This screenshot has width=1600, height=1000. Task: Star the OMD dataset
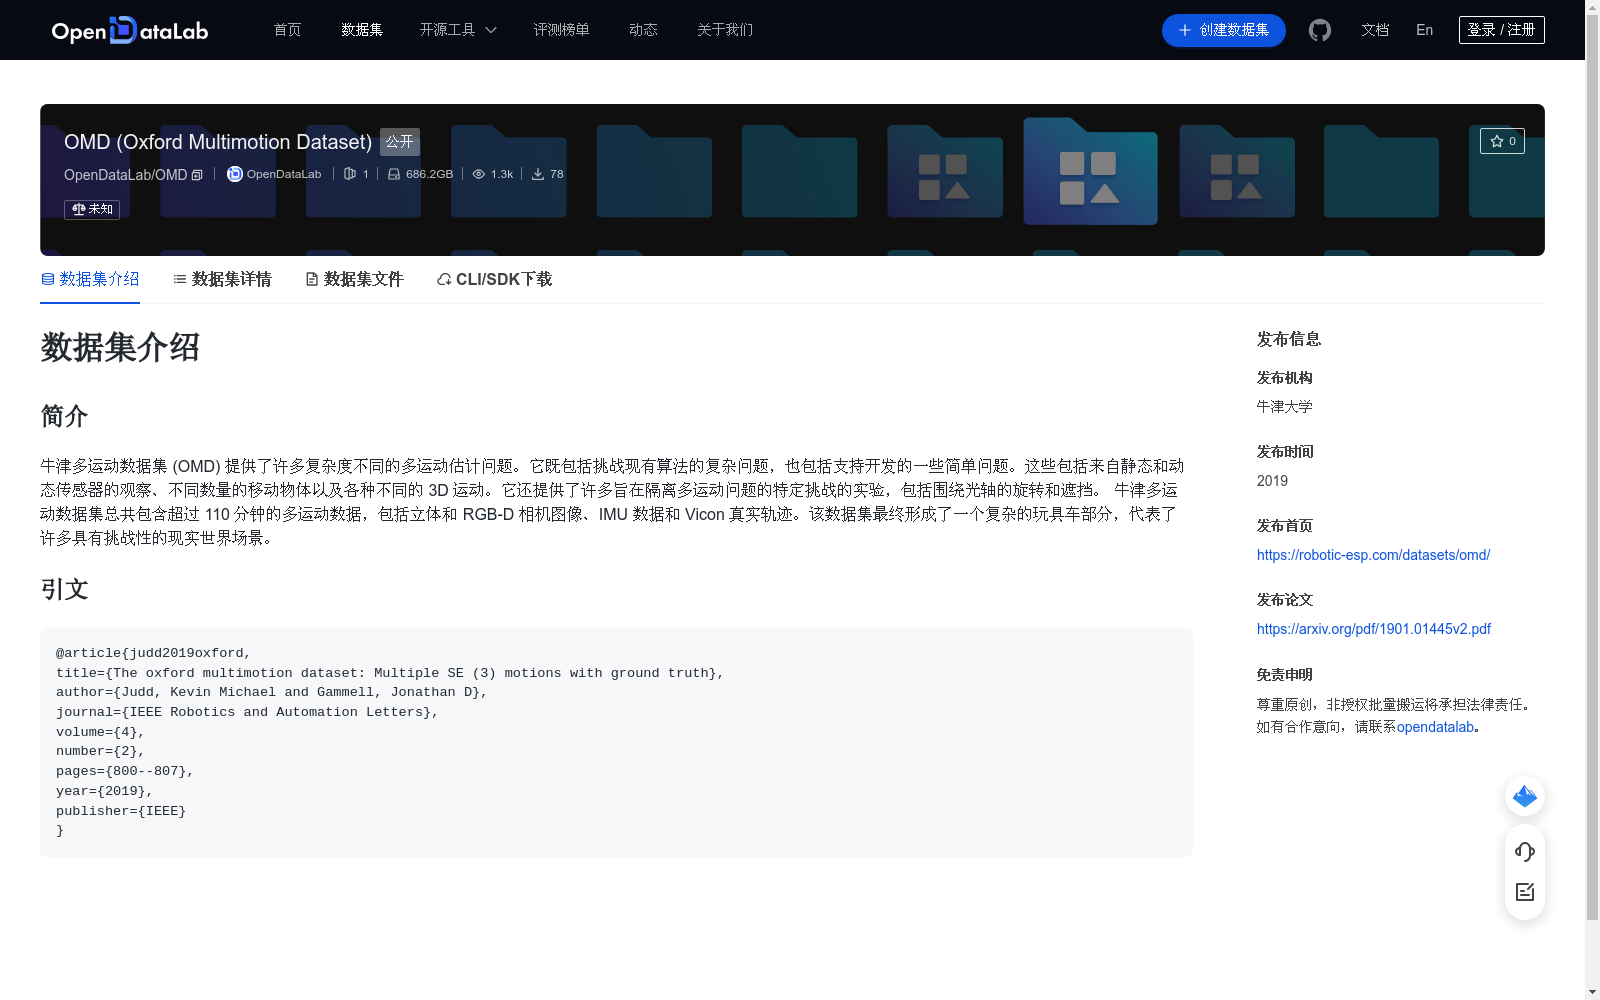(x=1502, y=141)
